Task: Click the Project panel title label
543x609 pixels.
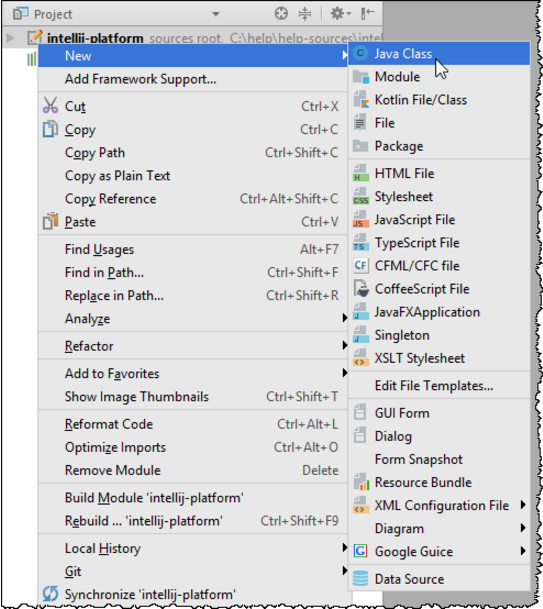Action: [53, 14]
